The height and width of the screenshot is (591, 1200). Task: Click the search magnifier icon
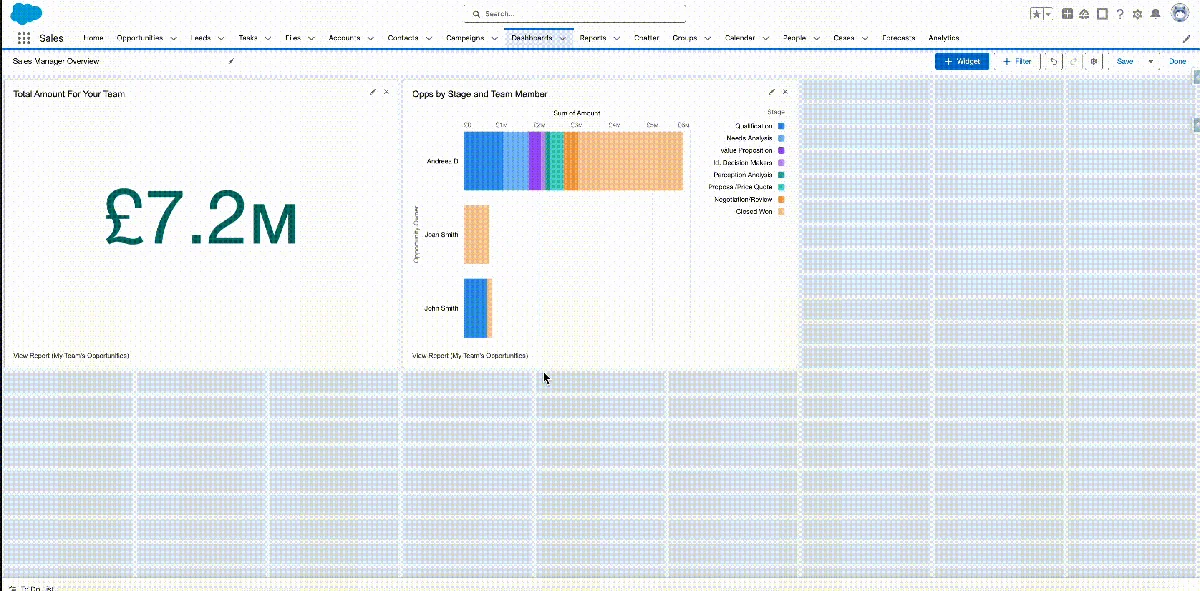[477, 14]
